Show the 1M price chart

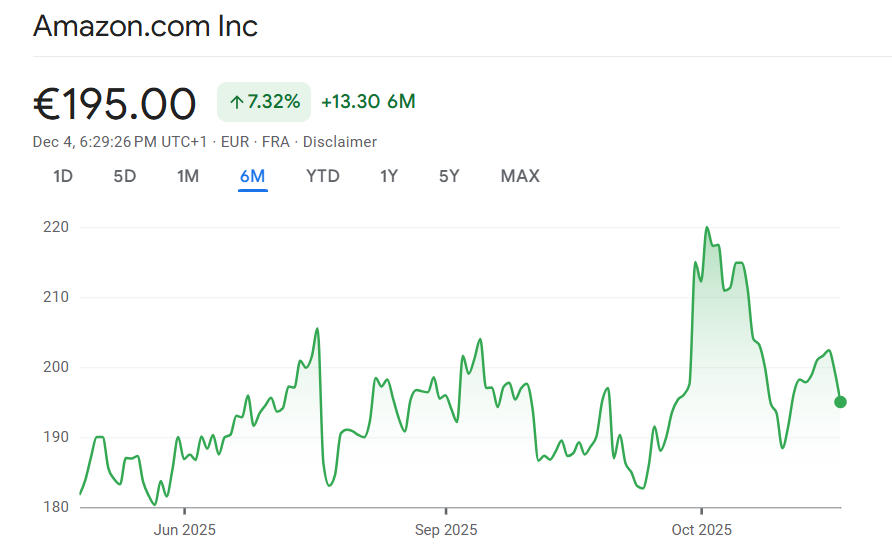pyautogui.click(x=188, y=176)
